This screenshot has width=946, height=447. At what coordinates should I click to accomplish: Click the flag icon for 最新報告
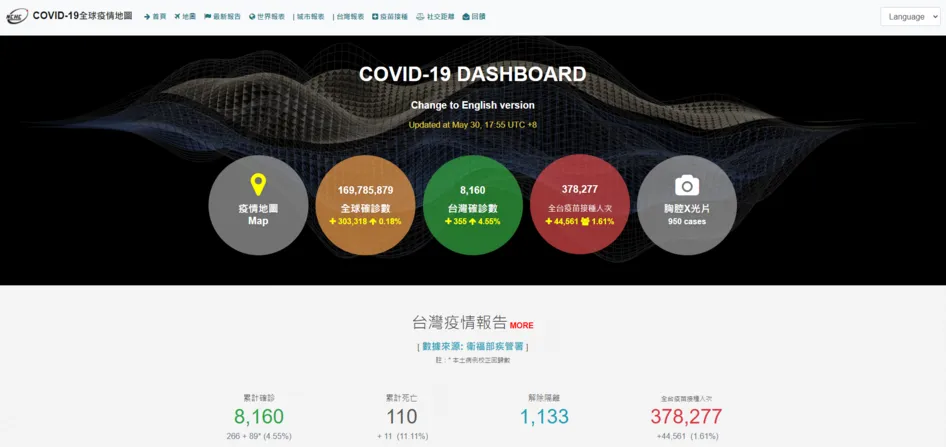pyautogui.click(x=207, y=17)
